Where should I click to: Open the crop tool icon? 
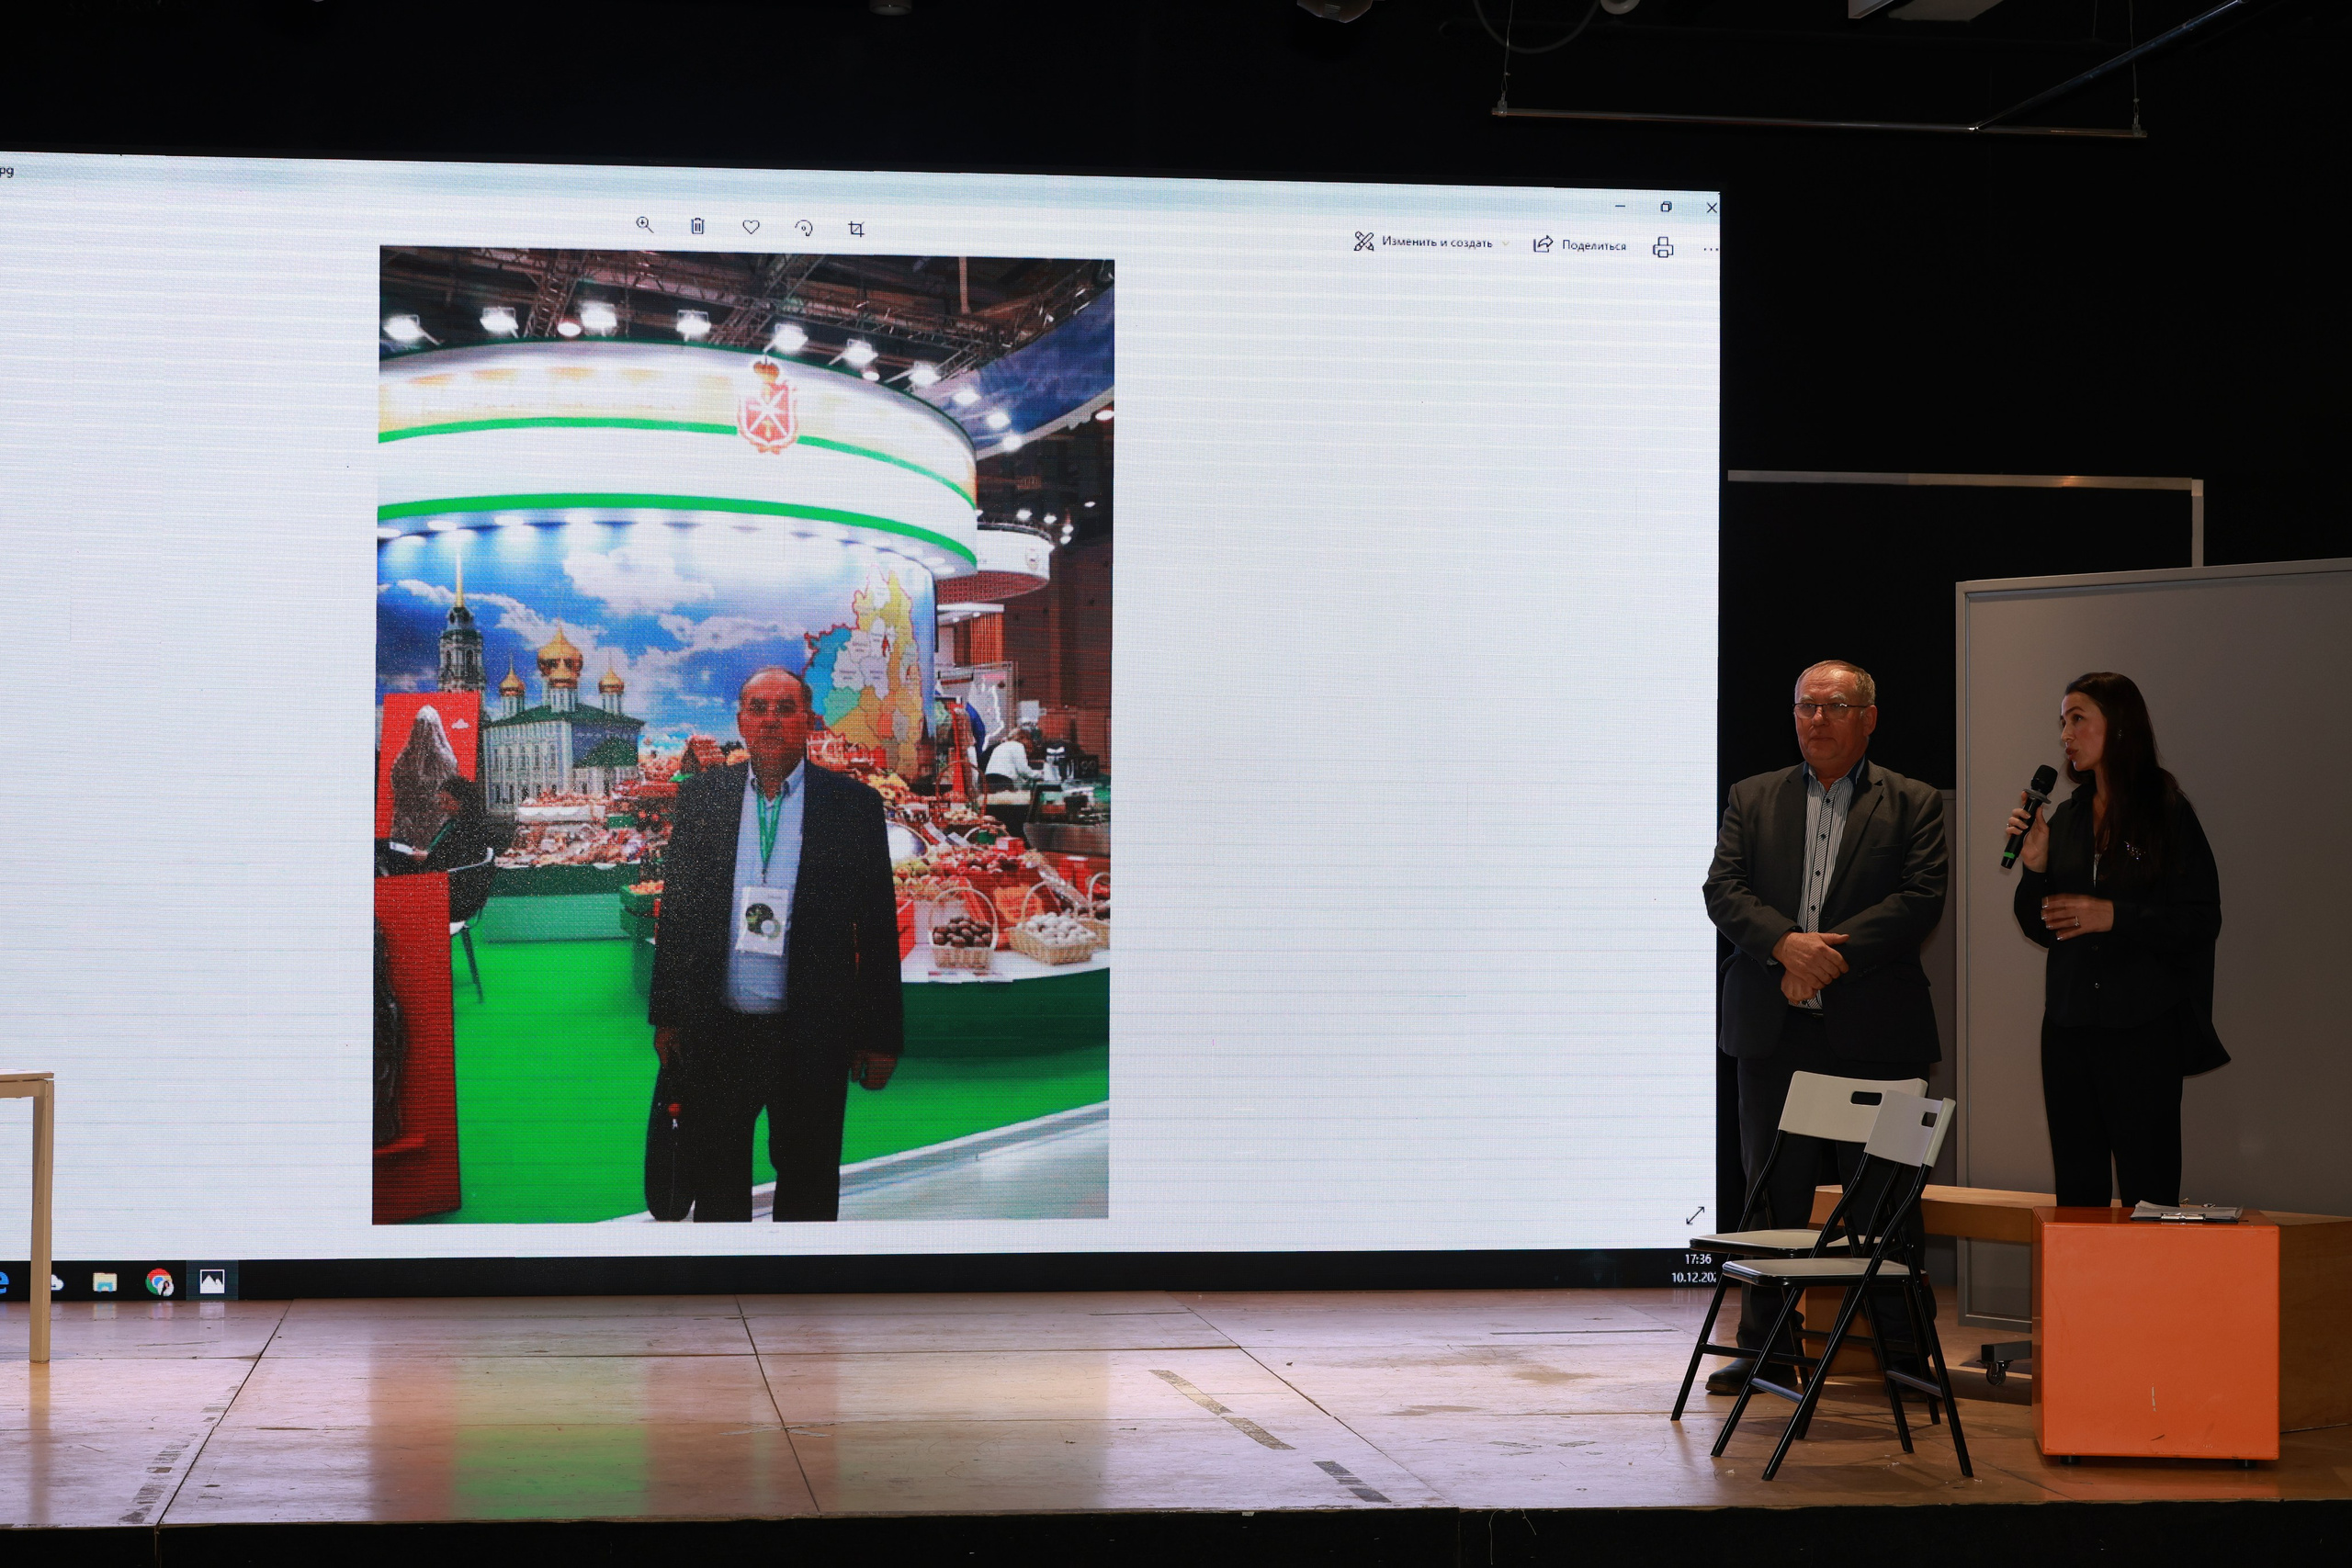click(856, 229)
